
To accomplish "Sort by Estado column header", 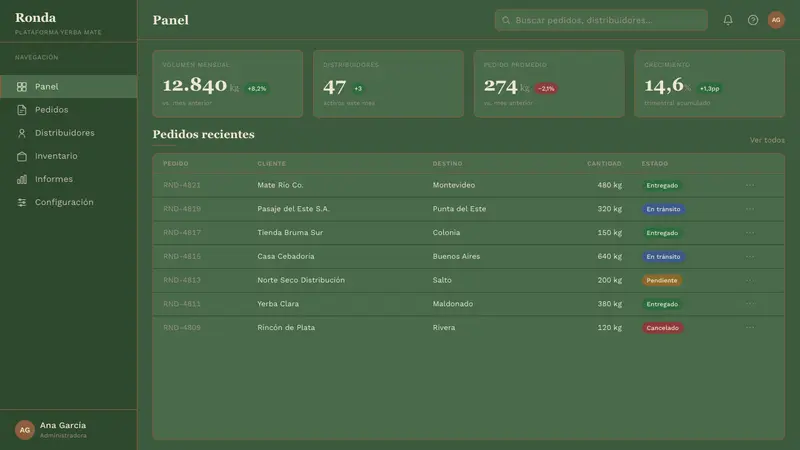I will point(655,164).
